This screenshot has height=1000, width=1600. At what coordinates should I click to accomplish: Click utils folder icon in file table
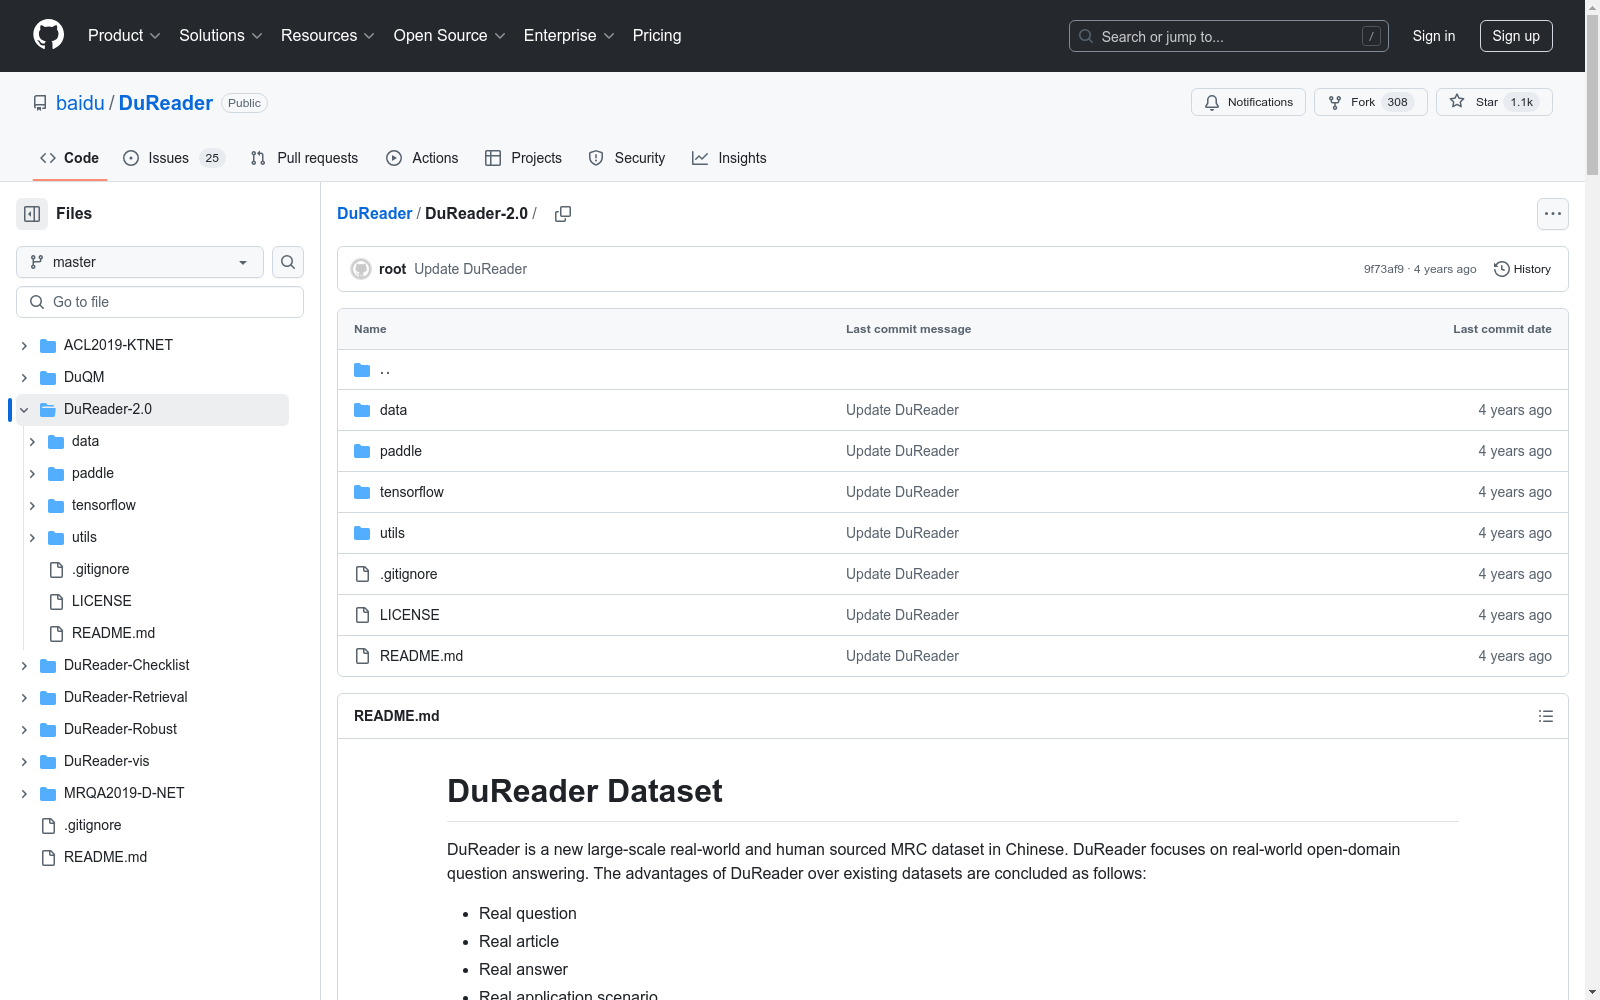[x=362, y=533]
